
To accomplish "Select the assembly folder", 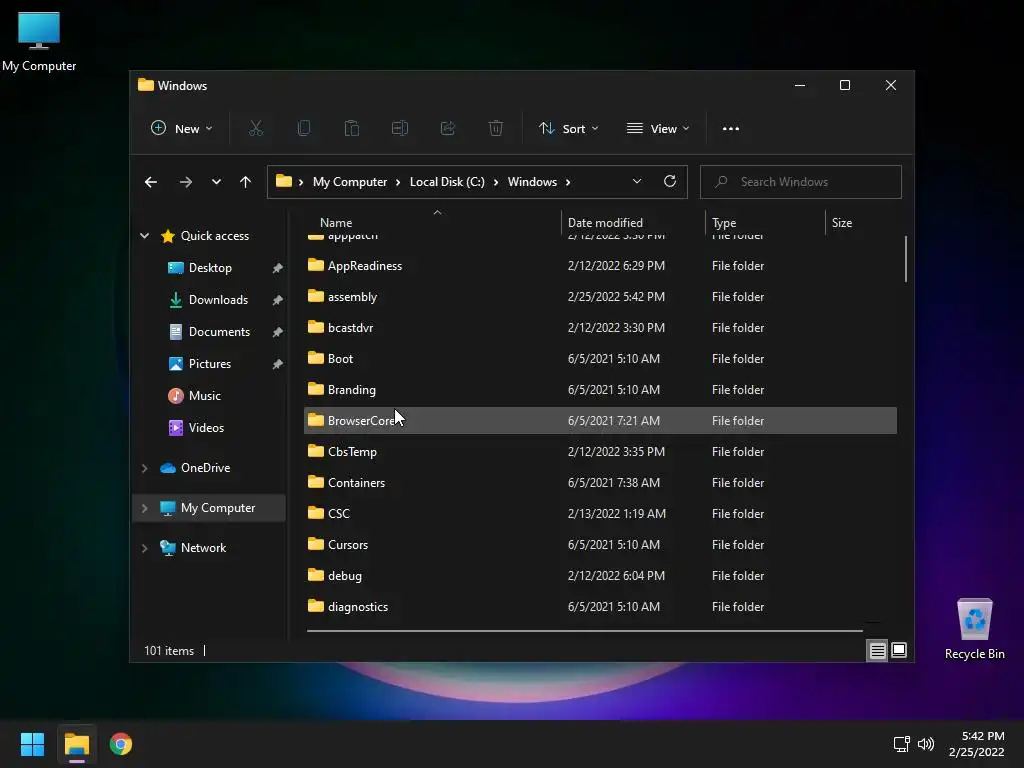I will pos(600,296).
